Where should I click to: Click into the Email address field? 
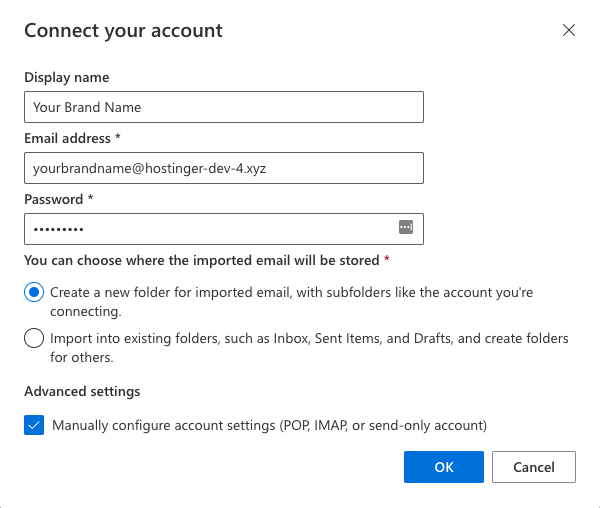pos(224,168)
